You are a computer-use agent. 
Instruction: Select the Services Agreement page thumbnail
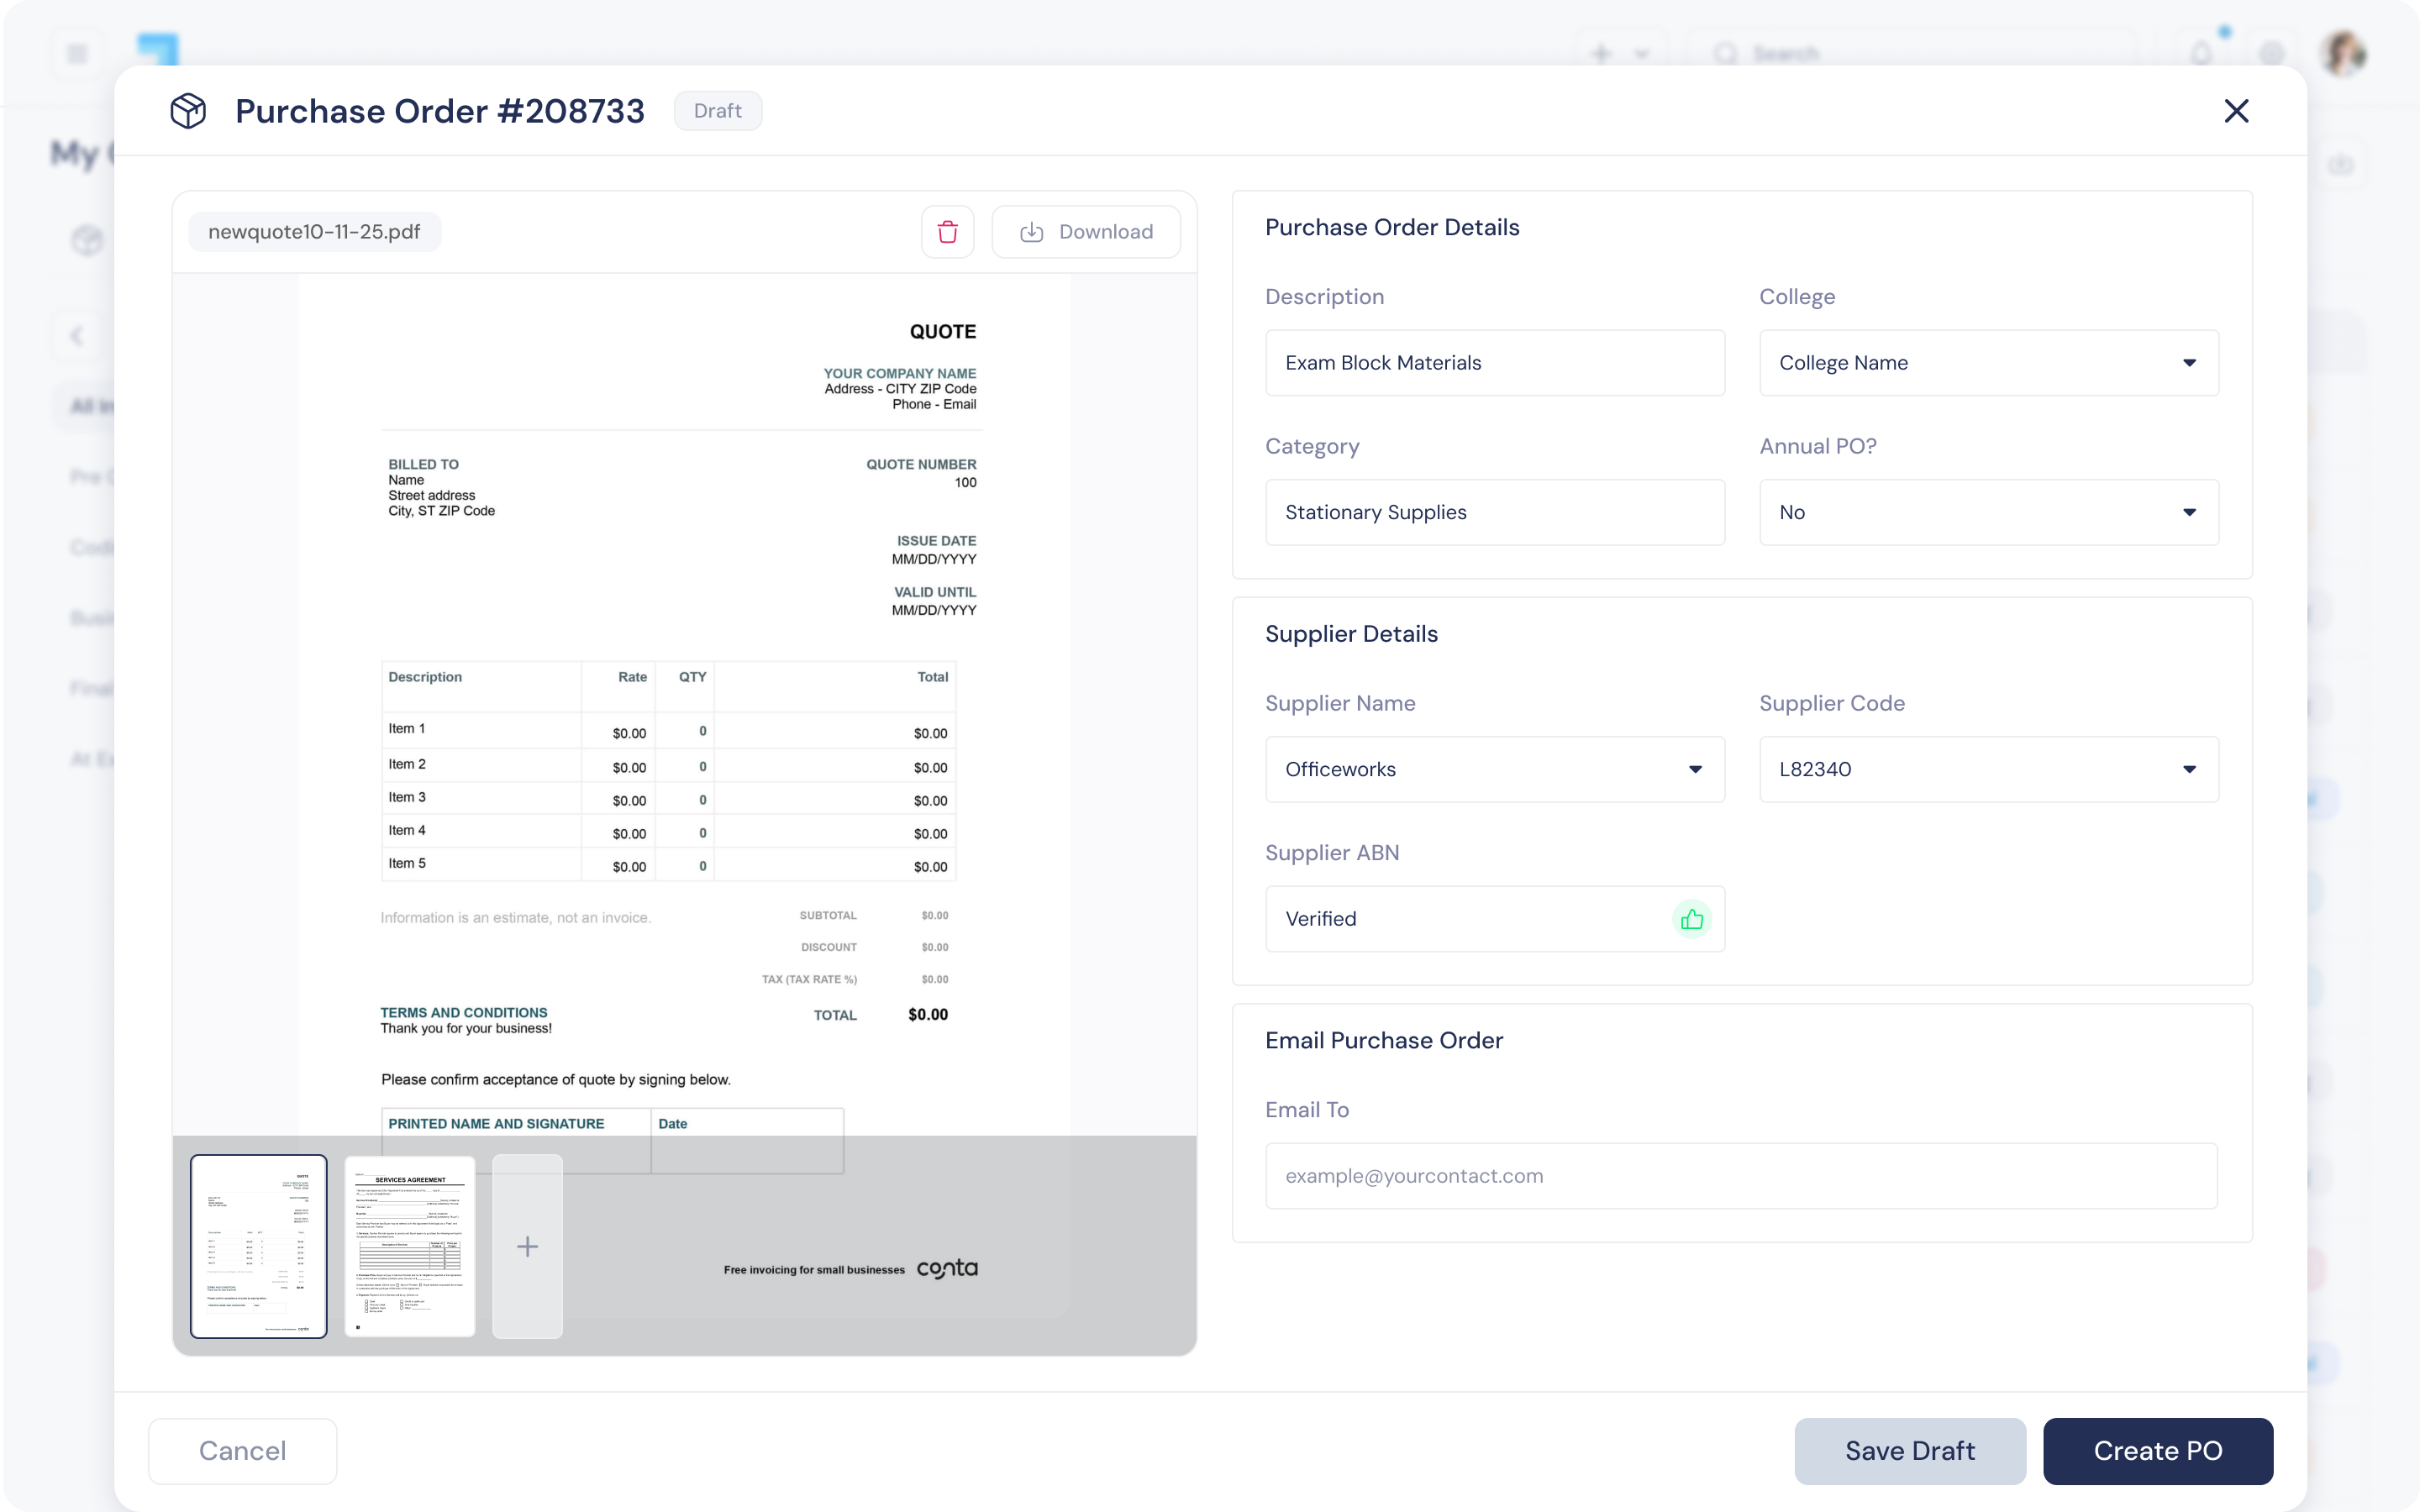(x=410, y=1246)
